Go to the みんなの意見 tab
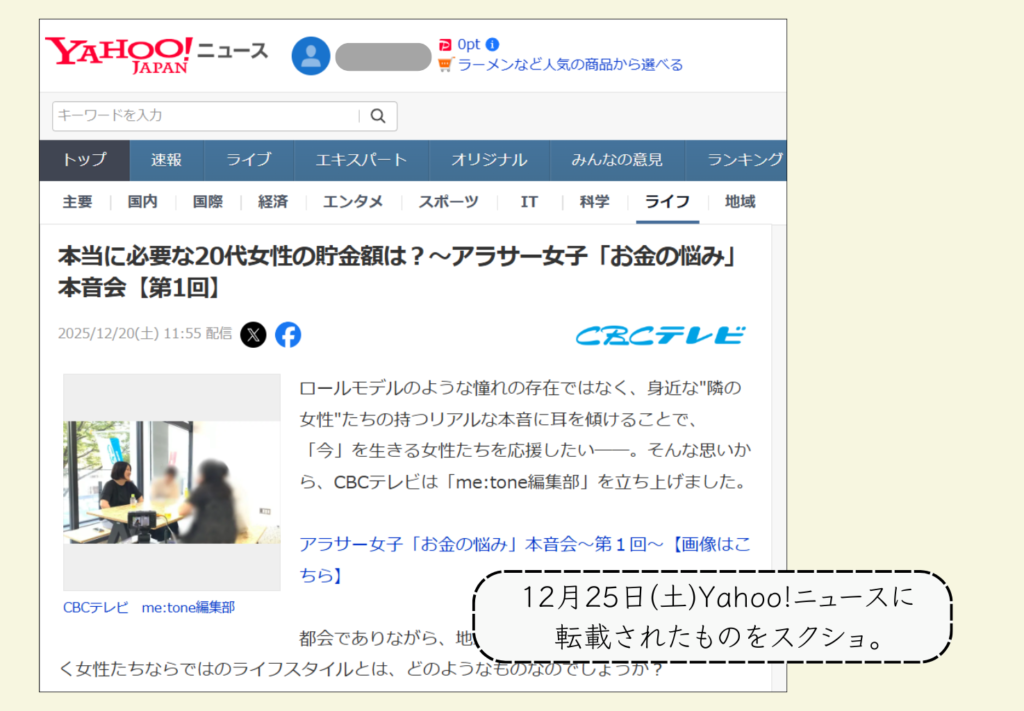Screen dimensions: 1024x711 (616, 160)
